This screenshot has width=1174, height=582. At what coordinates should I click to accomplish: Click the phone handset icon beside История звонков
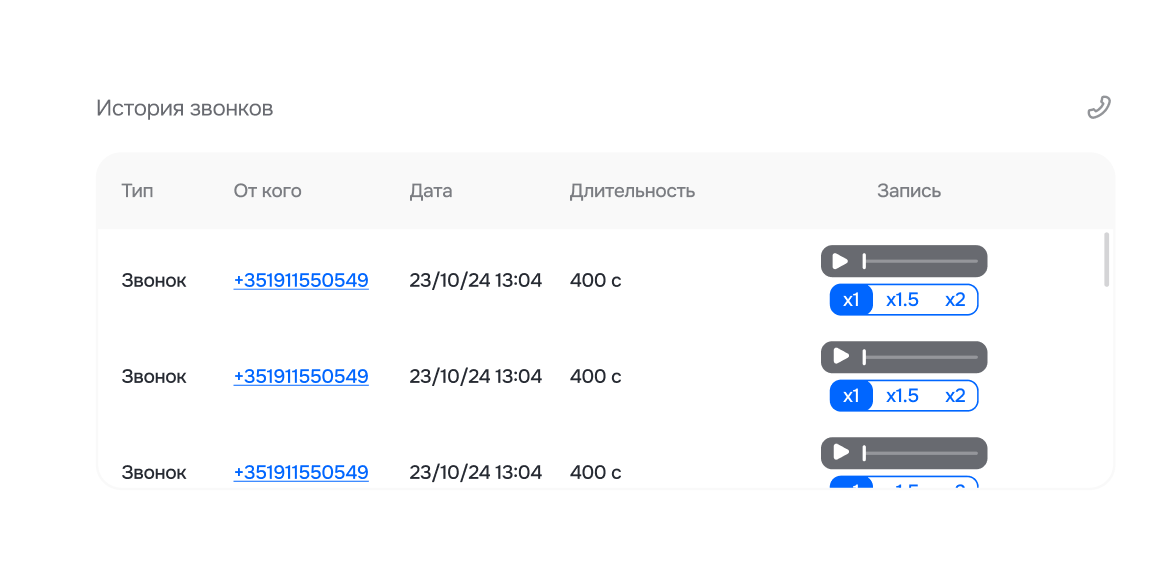(1099, 107)
